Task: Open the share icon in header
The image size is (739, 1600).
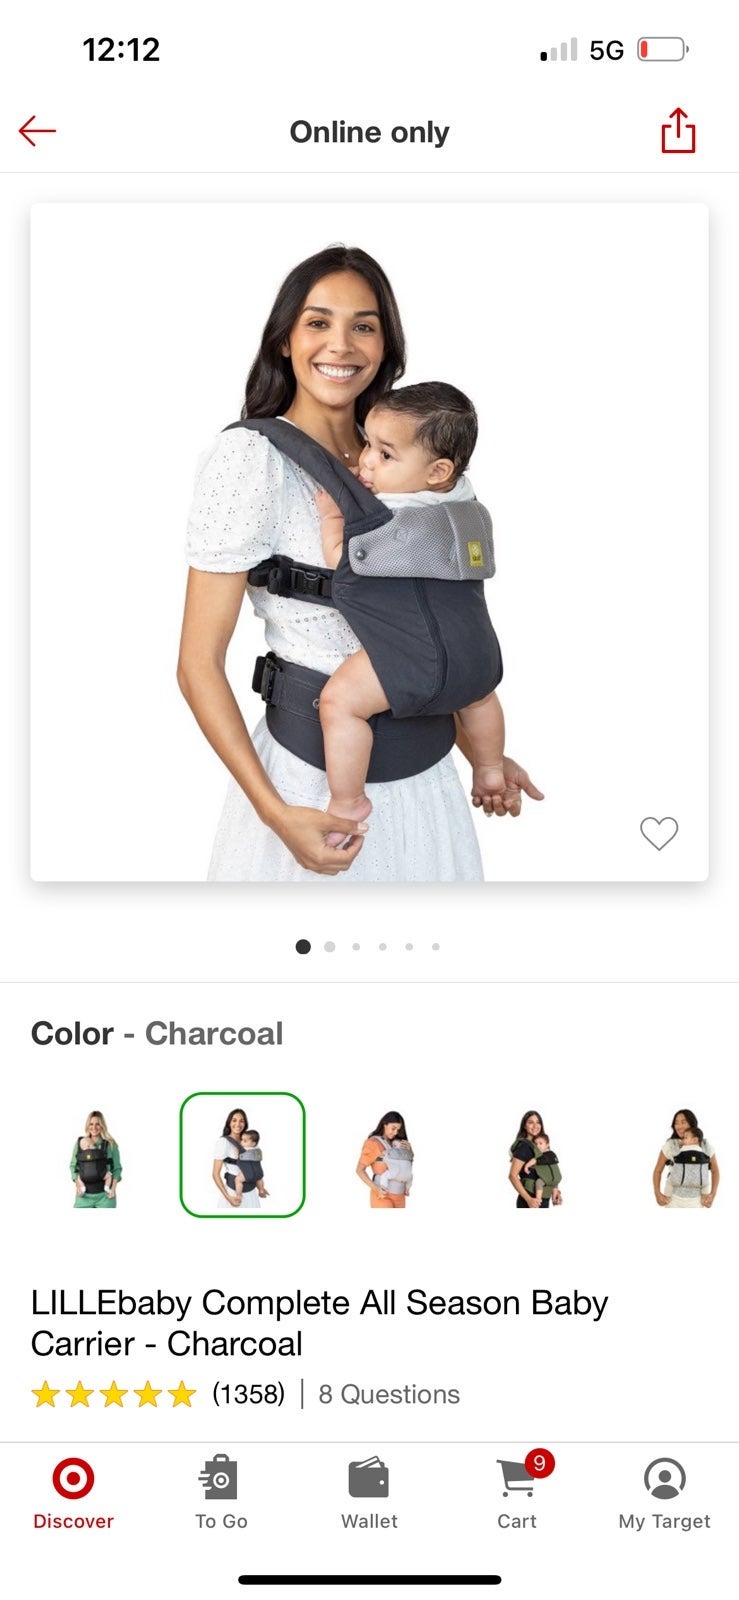Action: point(678,130)
